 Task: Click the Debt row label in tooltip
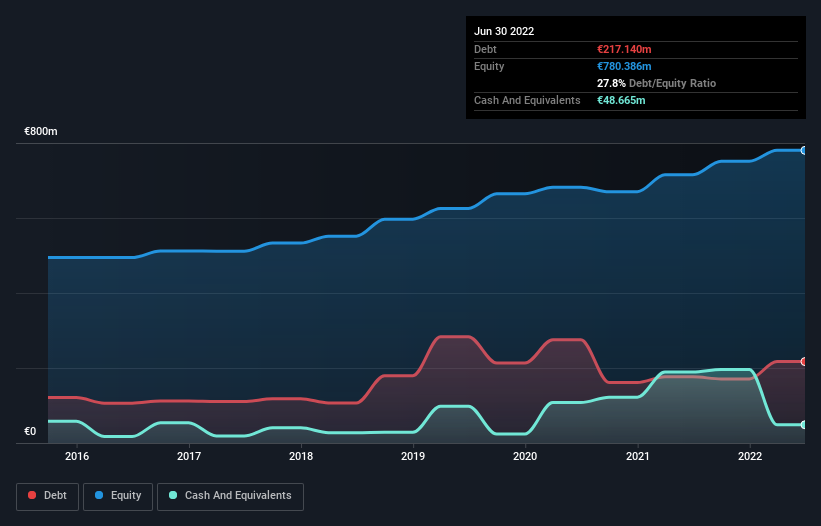tap(485, 49)
